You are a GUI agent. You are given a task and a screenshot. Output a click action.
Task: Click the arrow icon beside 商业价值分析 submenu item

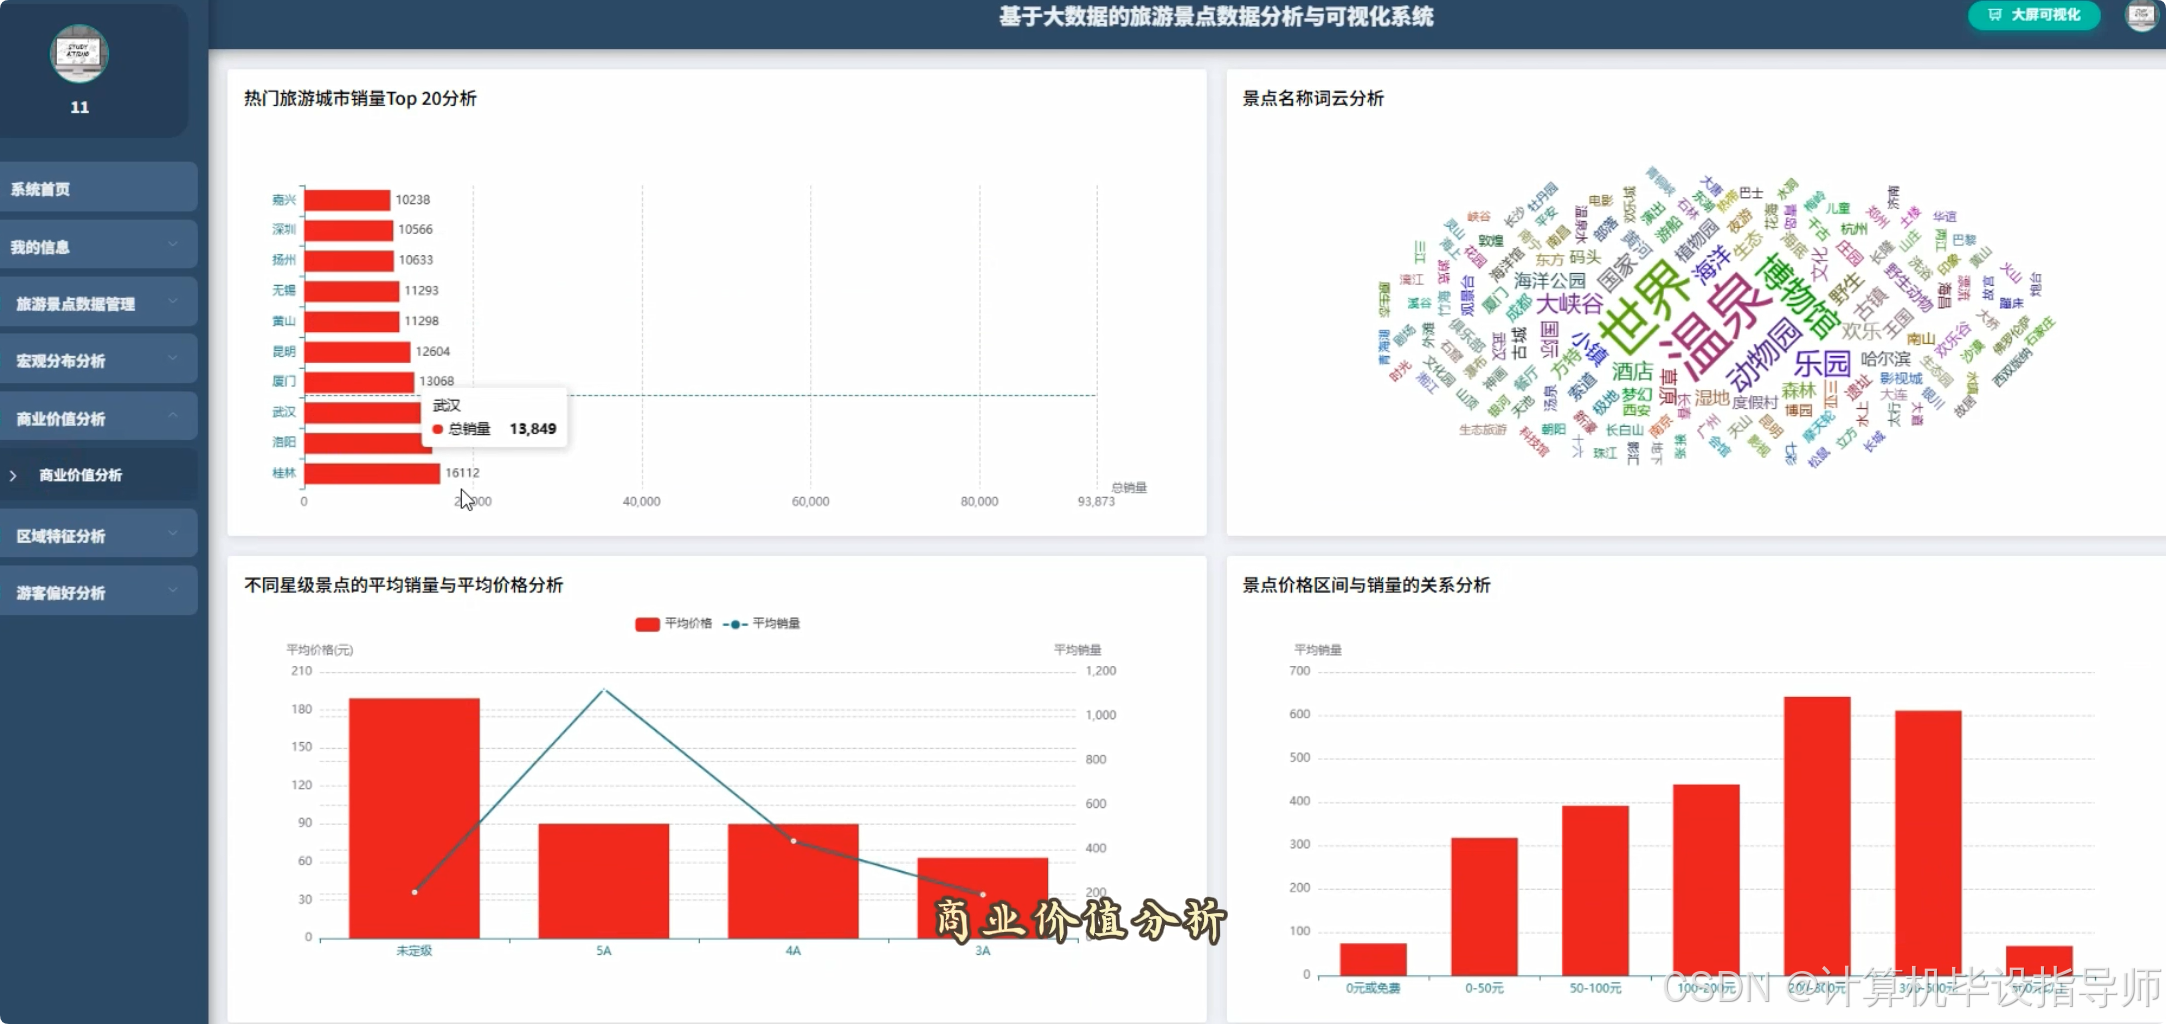[x=13, y=476]
